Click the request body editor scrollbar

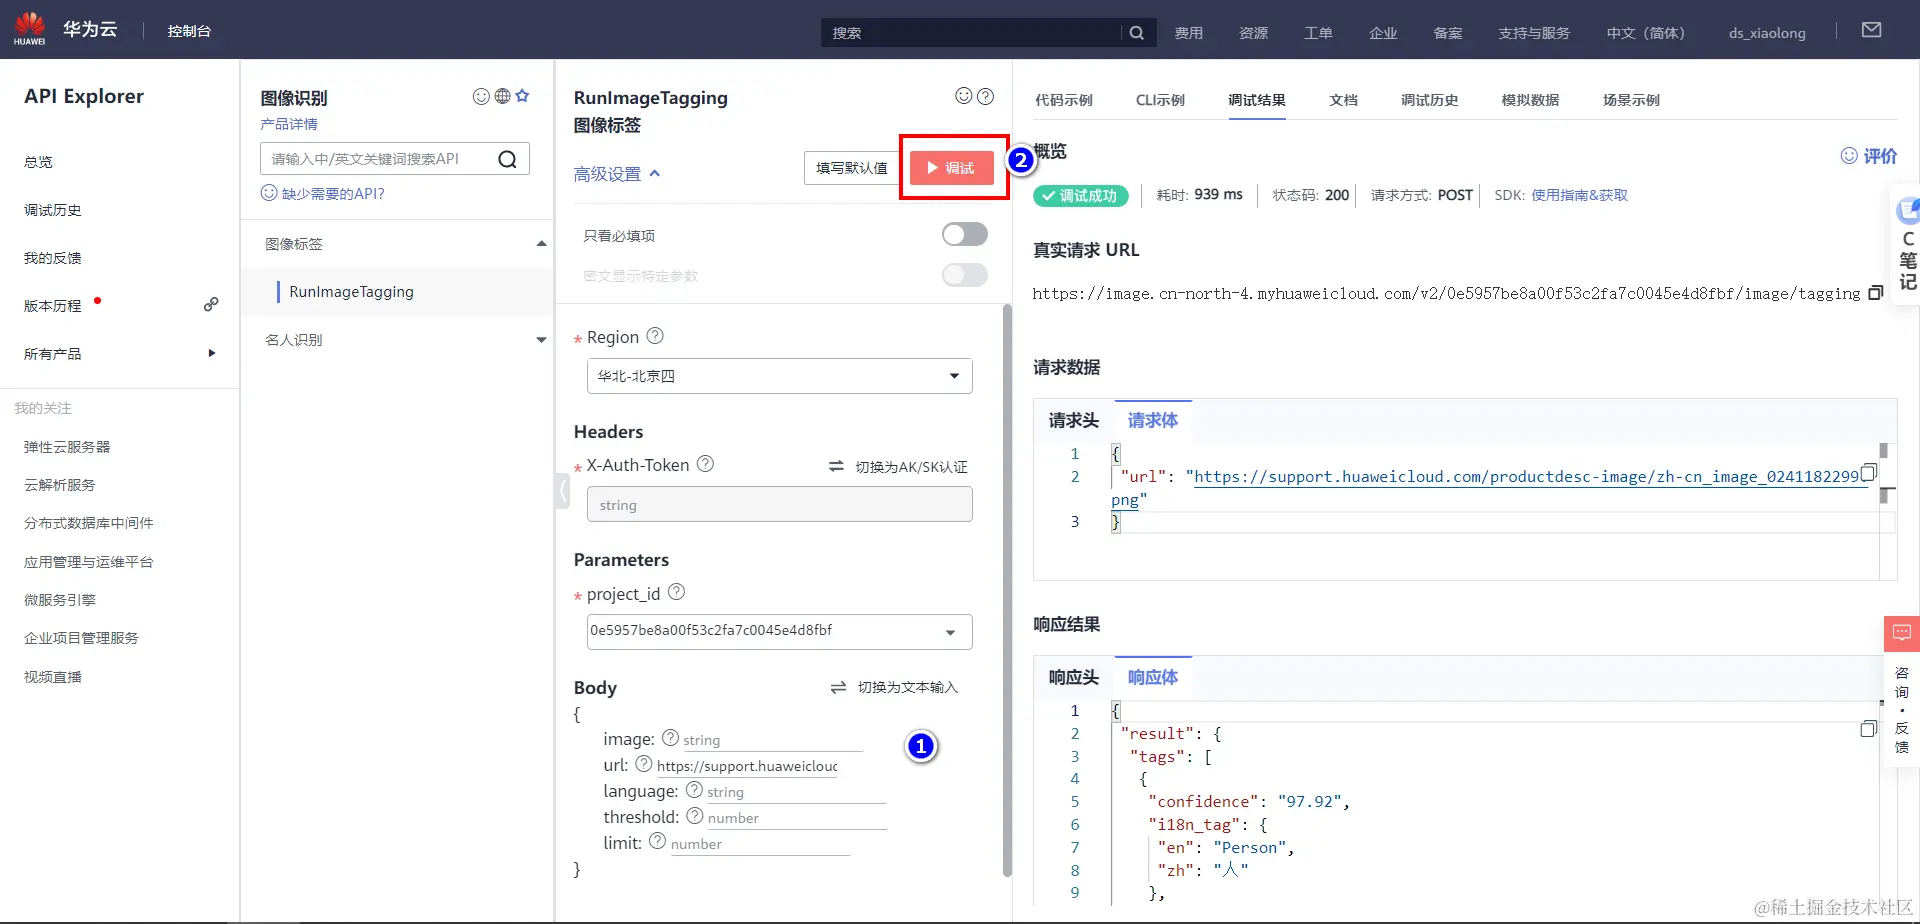[1884, 450]
